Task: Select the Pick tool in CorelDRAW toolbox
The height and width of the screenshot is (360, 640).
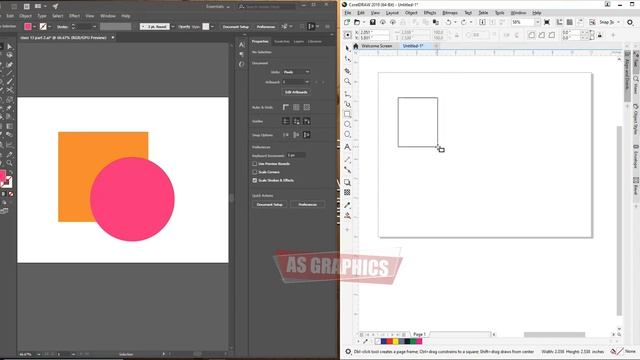Action: coord(347,48)
